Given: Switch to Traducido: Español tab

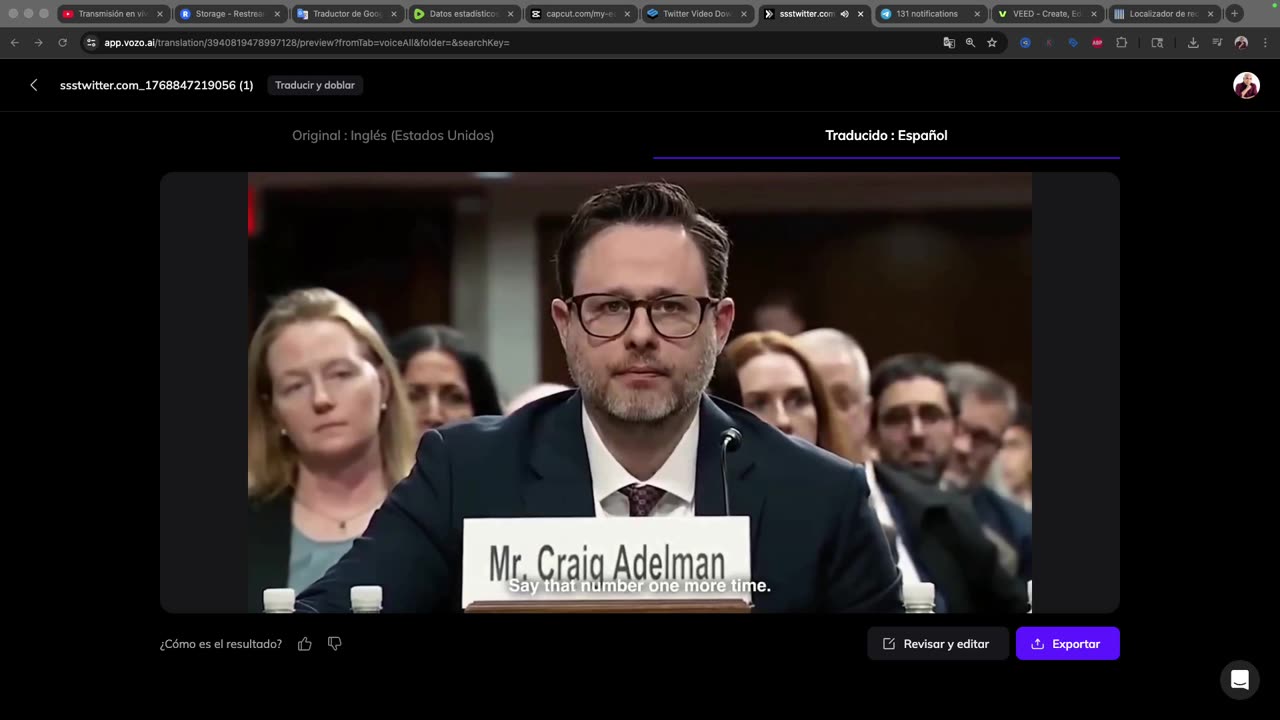Looking at the screenshot, I should pos(886,135).
